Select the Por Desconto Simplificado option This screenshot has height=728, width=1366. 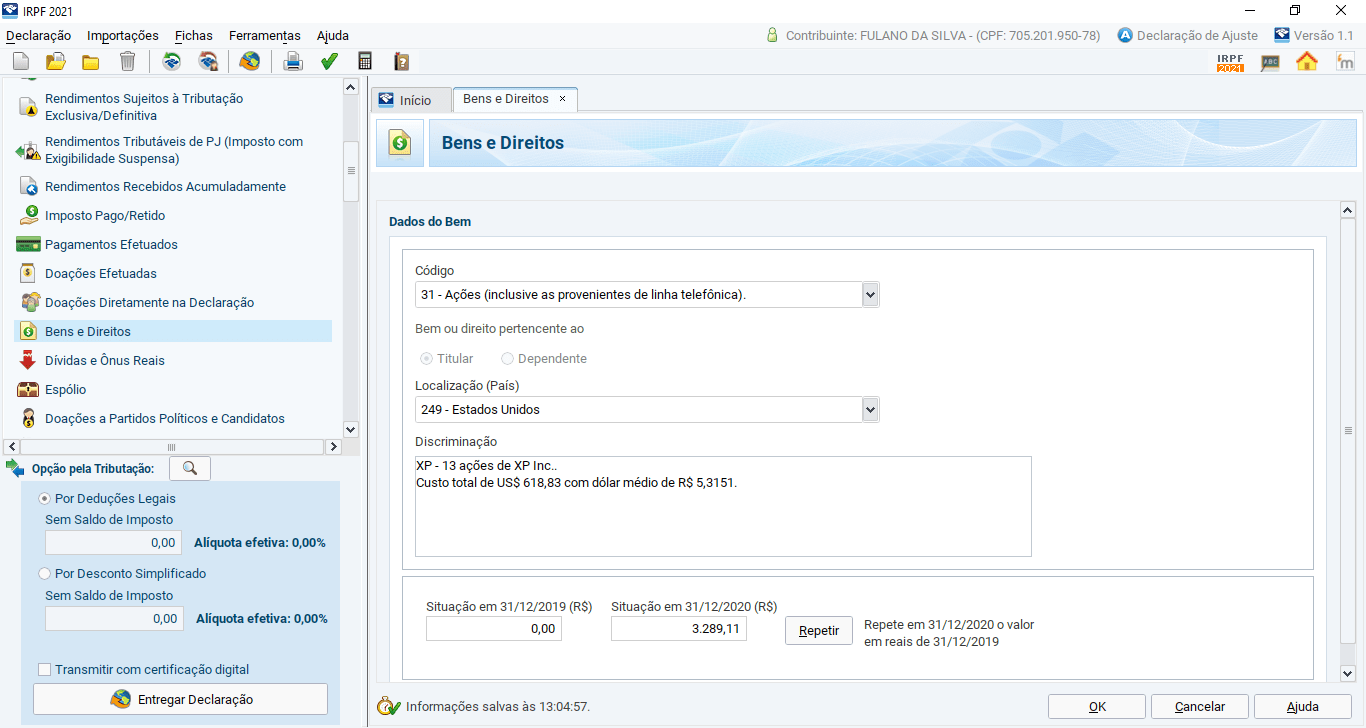(x=44, y=574)
